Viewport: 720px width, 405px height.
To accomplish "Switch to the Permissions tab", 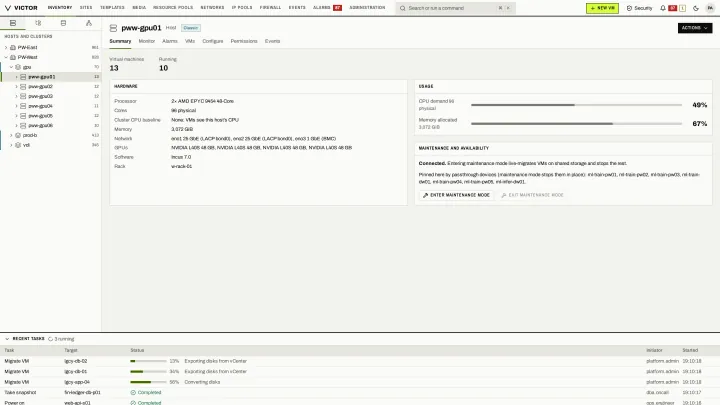I will 244,41.
